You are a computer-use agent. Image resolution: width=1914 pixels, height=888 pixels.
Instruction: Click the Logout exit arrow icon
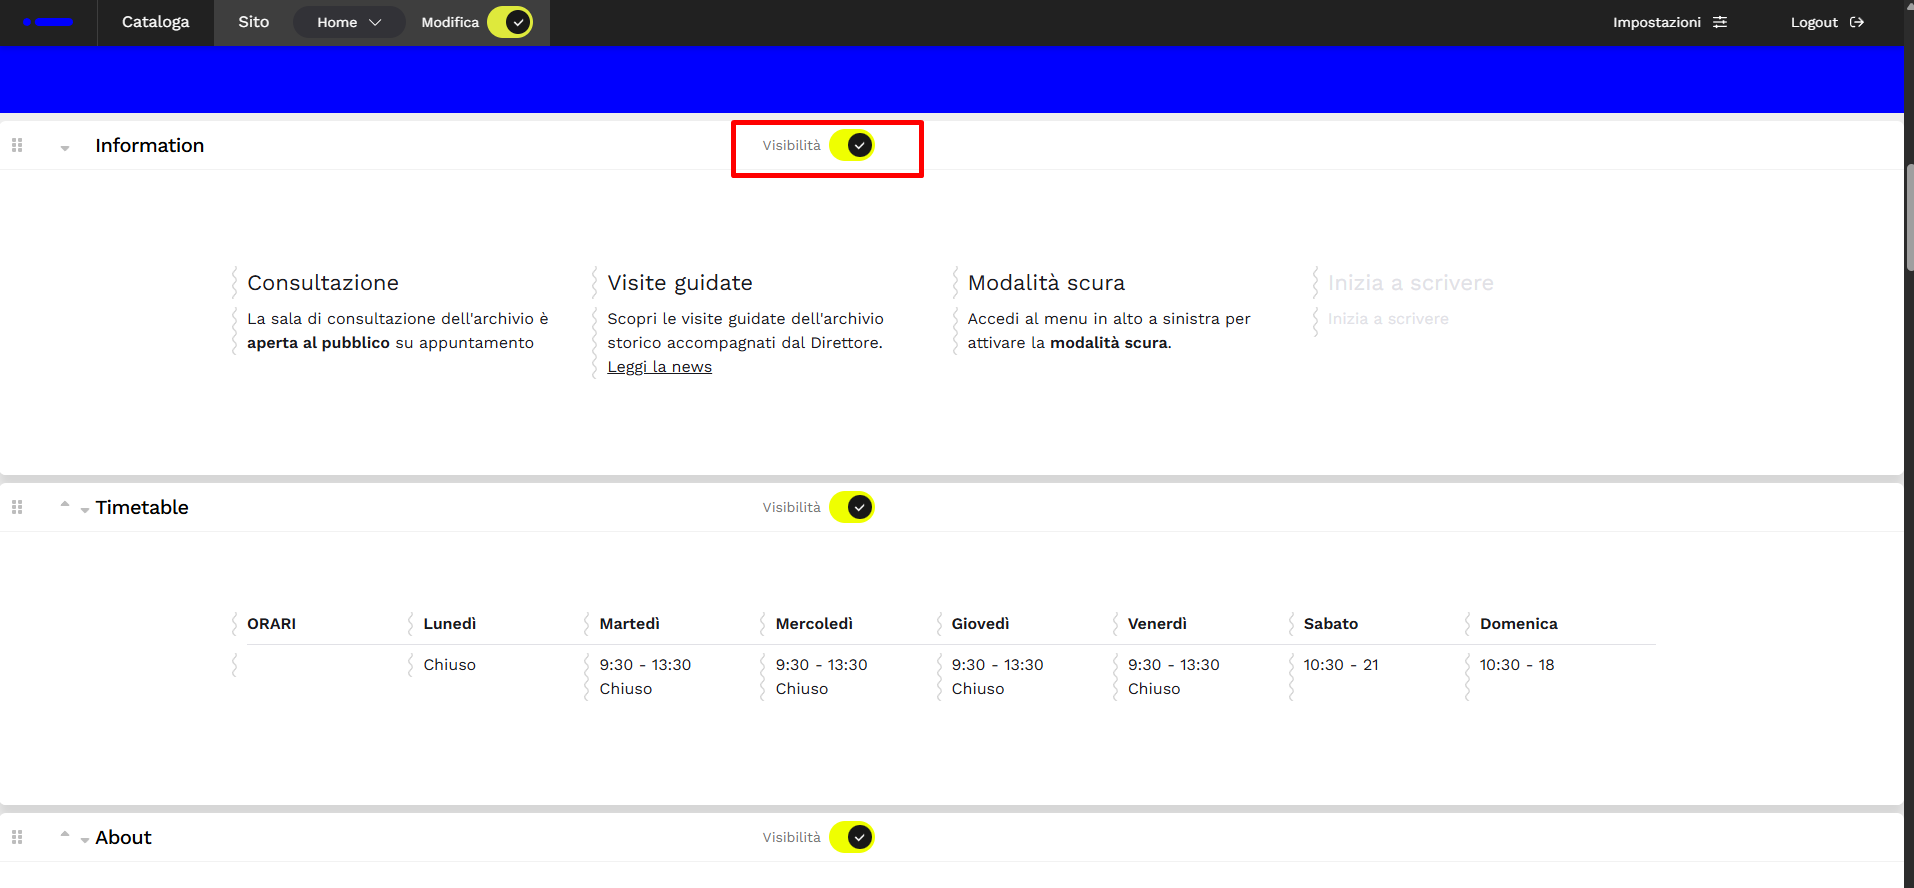point(1857,22)
